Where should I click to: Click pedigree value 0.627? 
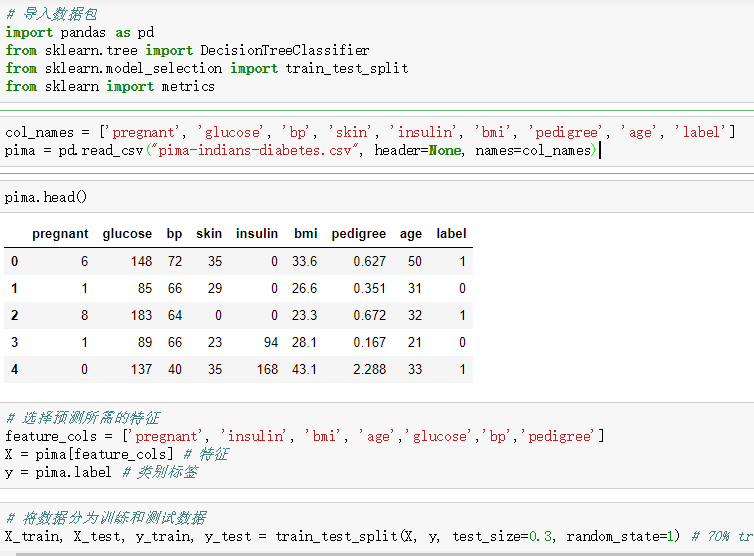click(x=369, y=261)
